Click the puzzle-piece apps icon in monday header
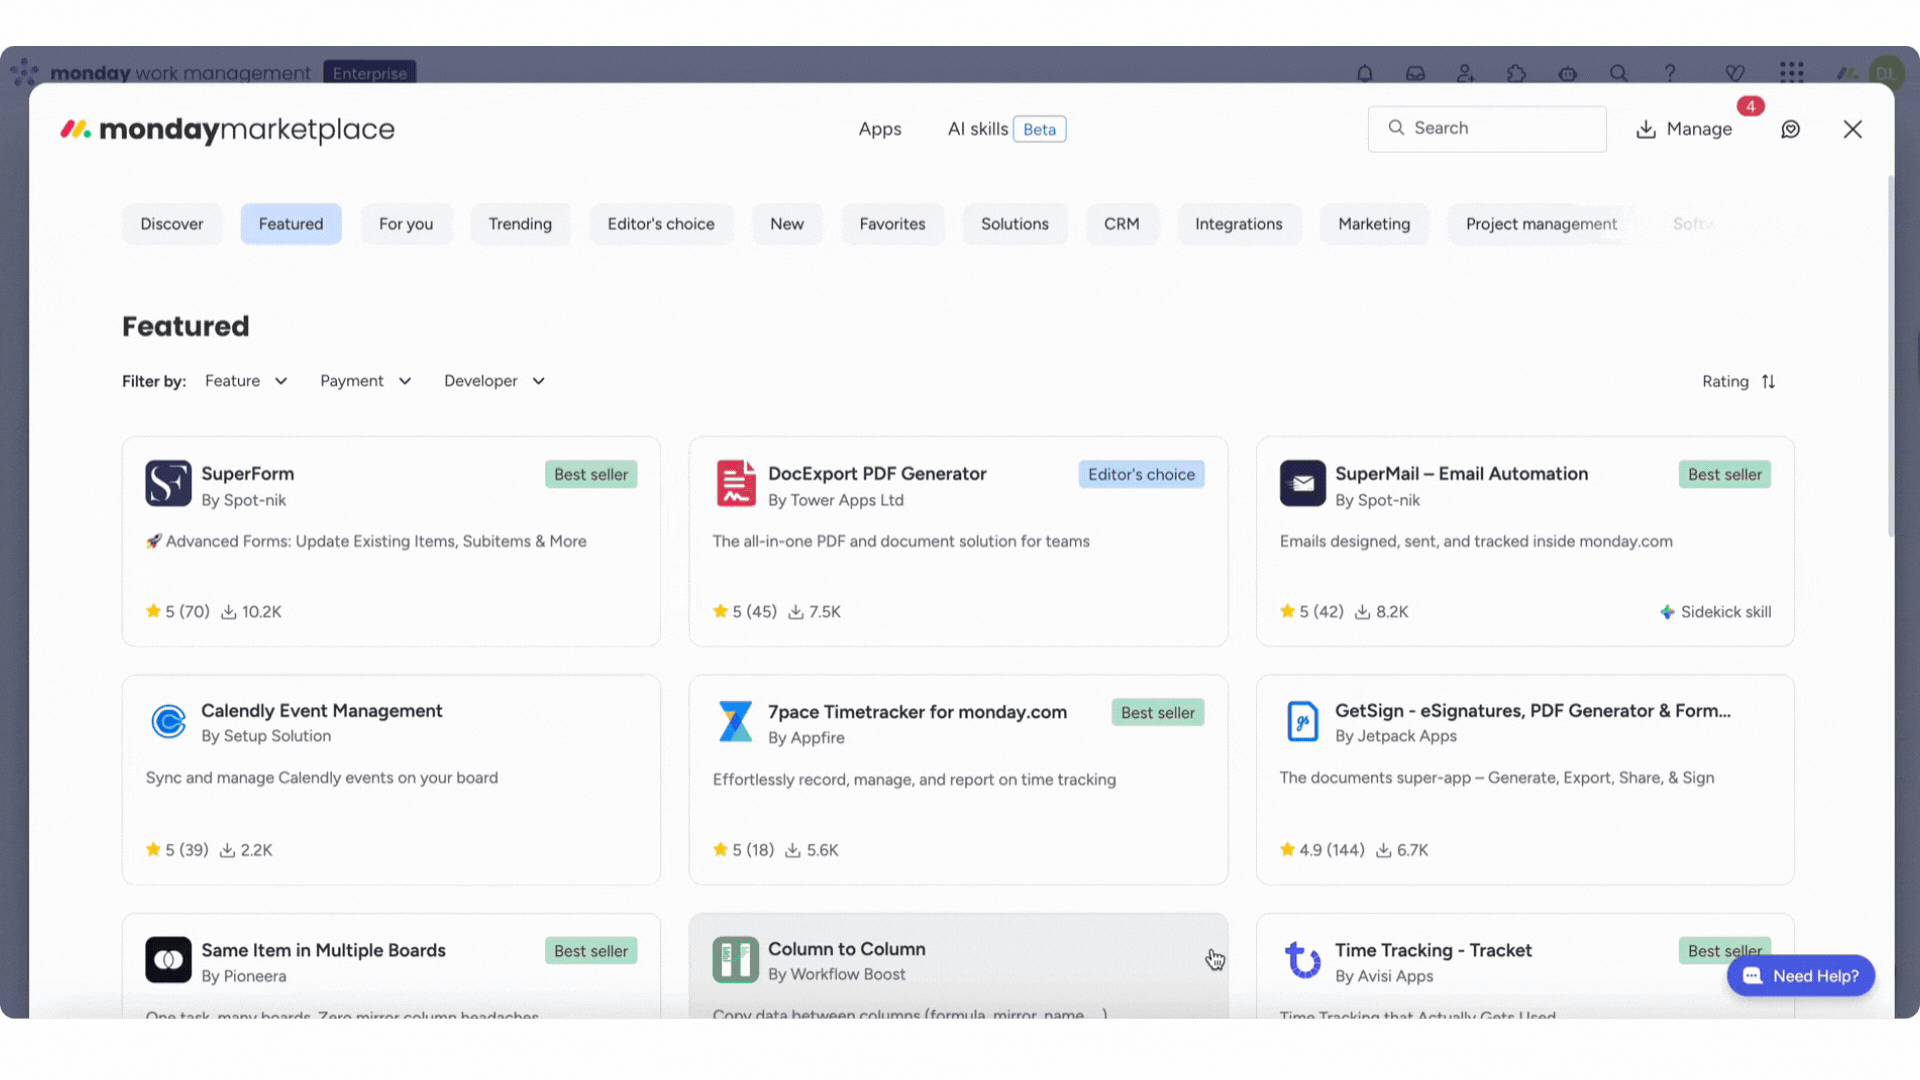 tap(1517, 73)
